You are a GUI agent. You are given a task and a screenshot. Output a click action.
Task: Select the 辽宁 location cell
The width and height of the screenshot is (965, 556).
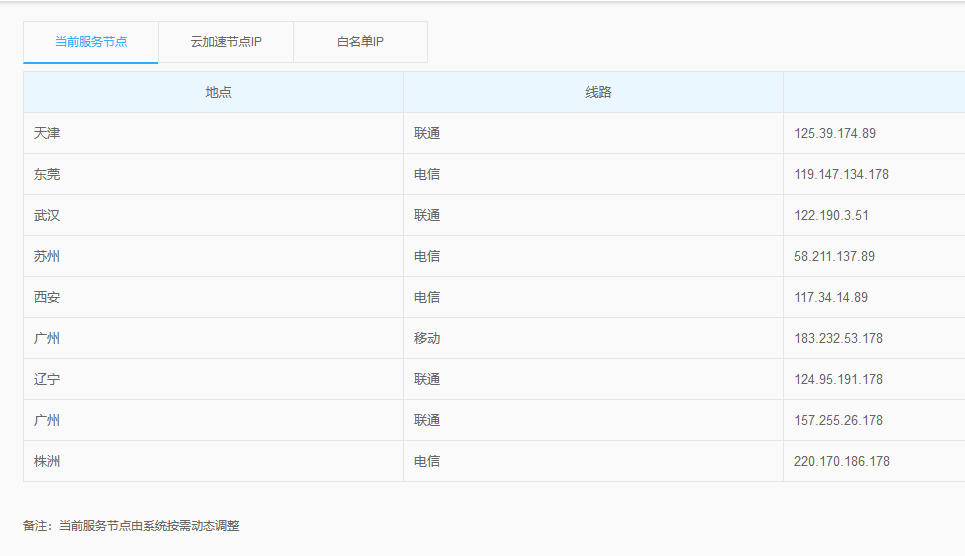(x=47, y=379)
